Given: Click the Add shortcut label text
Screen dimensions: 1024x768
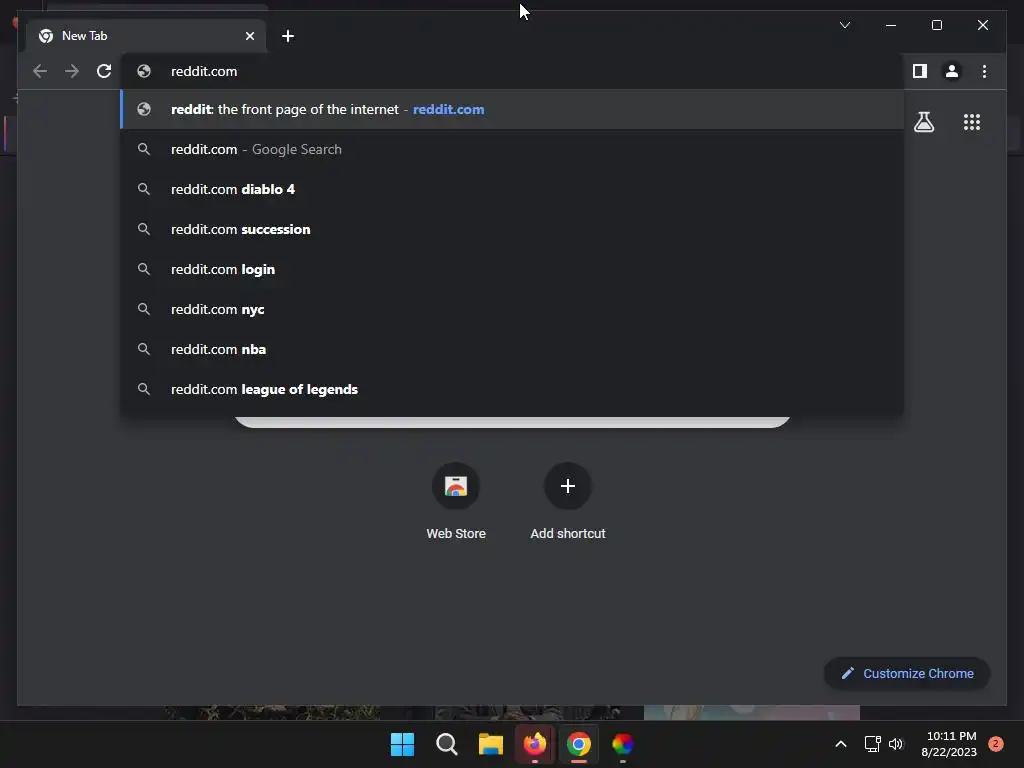Looking at the screenshot, I should pyautogui.click(x=568, y=534).
